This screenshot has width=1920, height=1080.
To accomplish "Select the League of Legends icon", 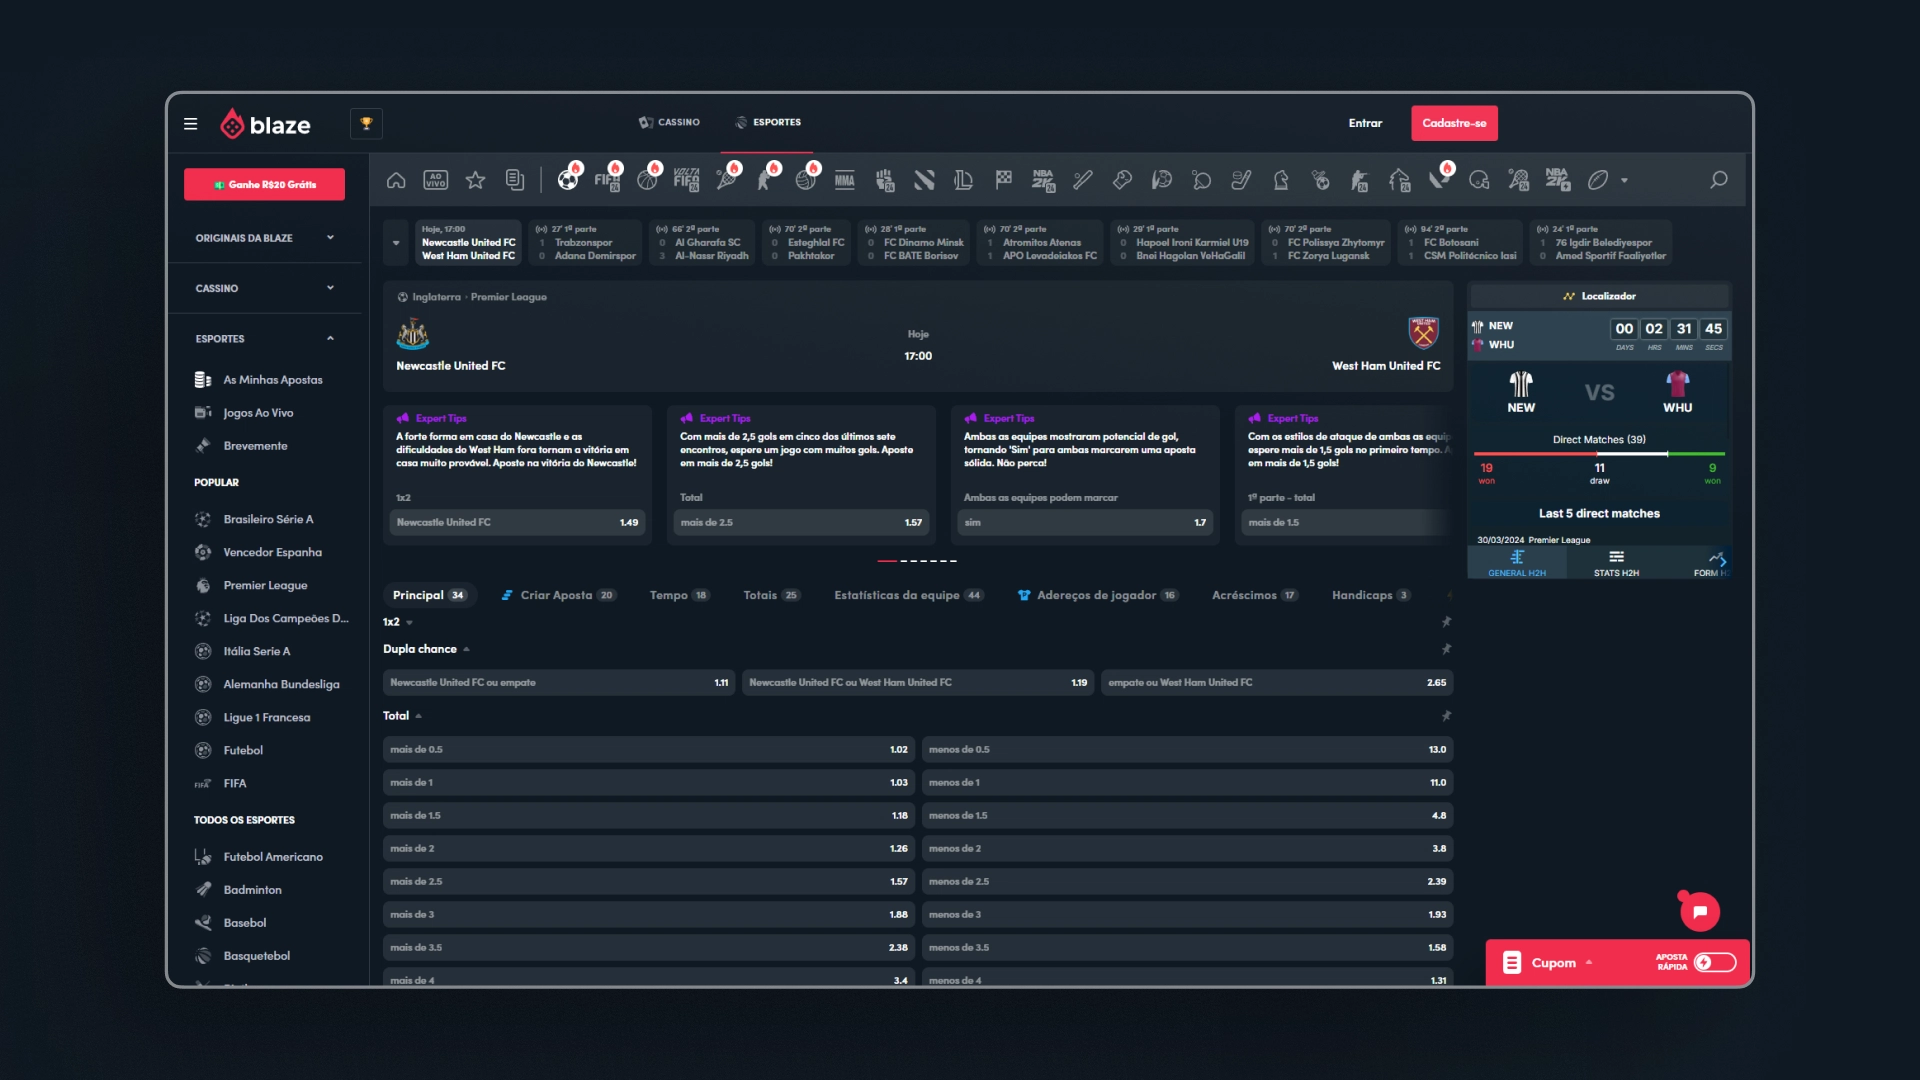I will tap(963, 180).
